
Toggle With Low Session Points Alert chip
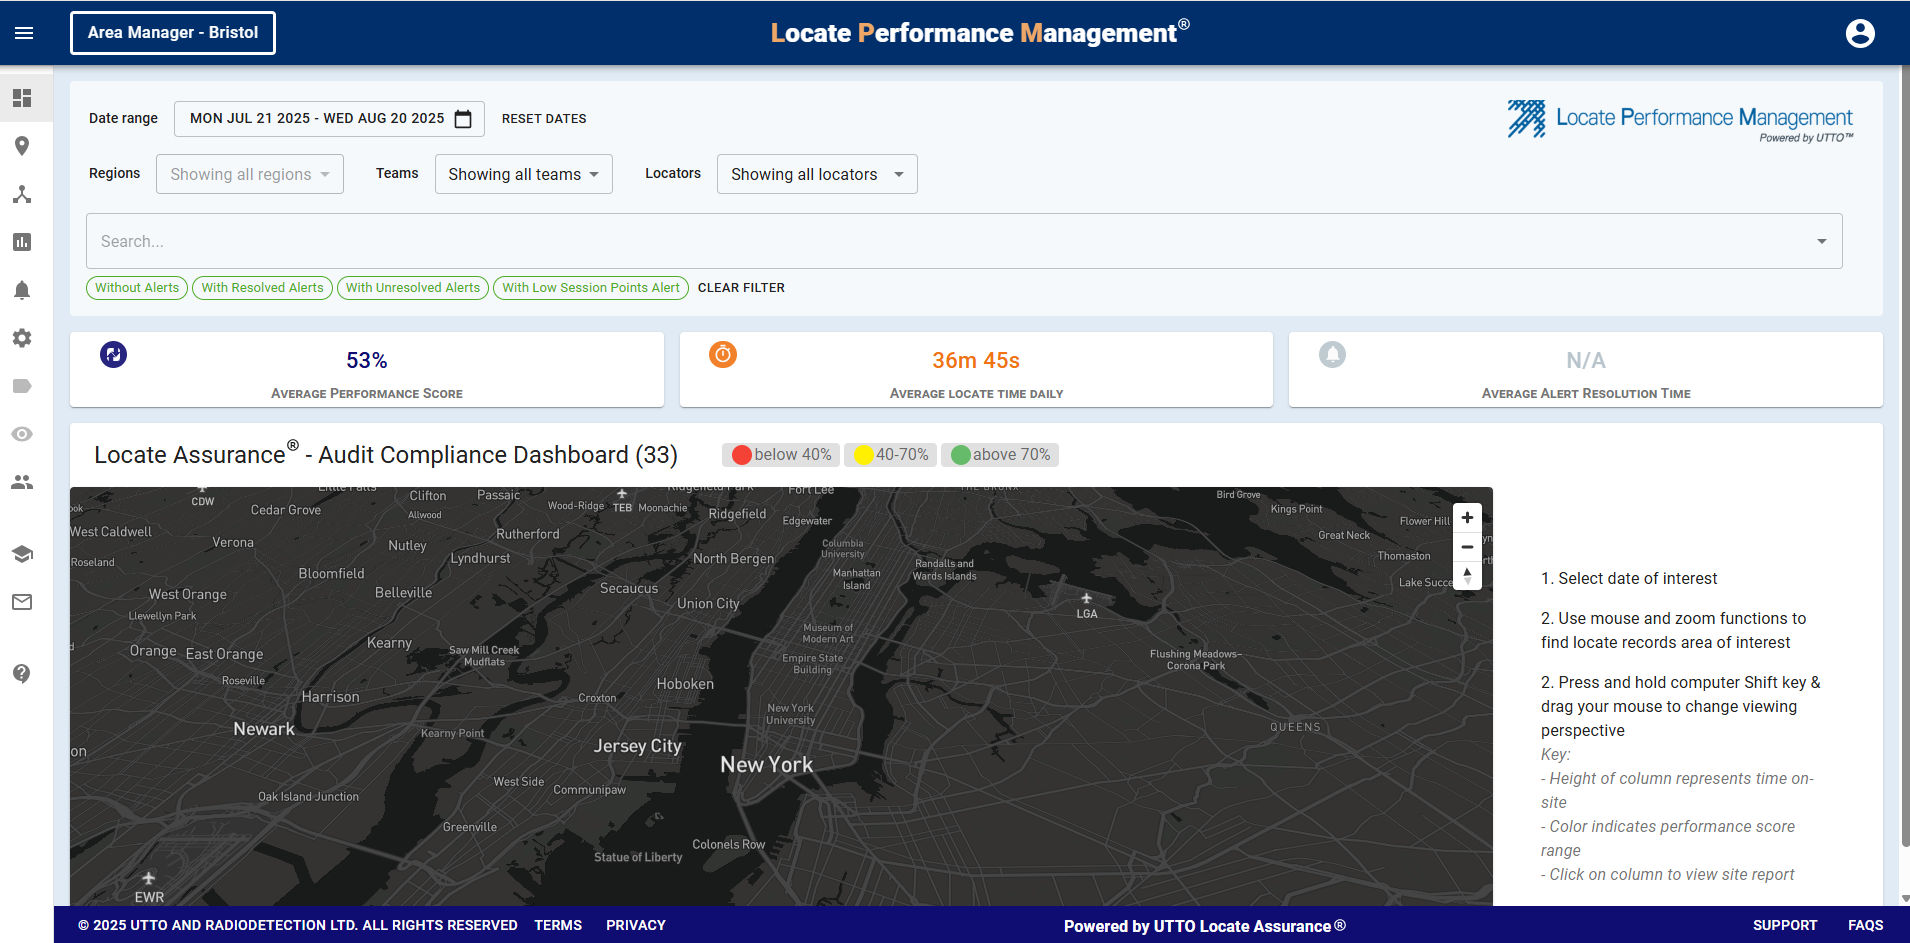tap(591, 288)
